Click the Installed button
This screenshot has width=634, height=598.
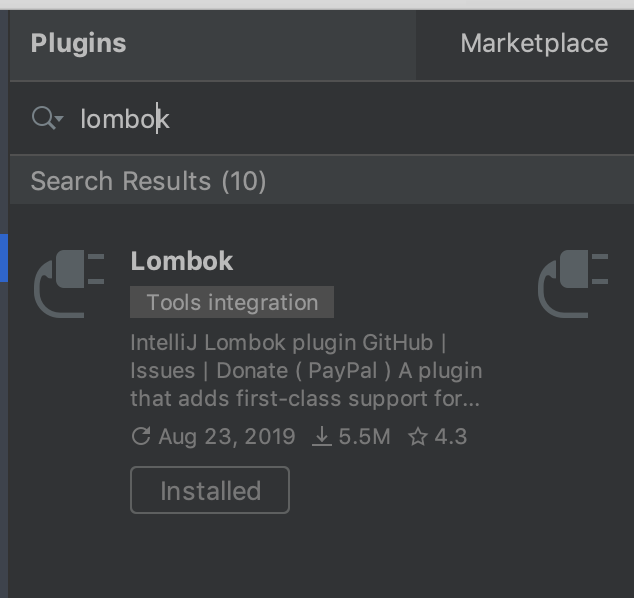[210, 490]
